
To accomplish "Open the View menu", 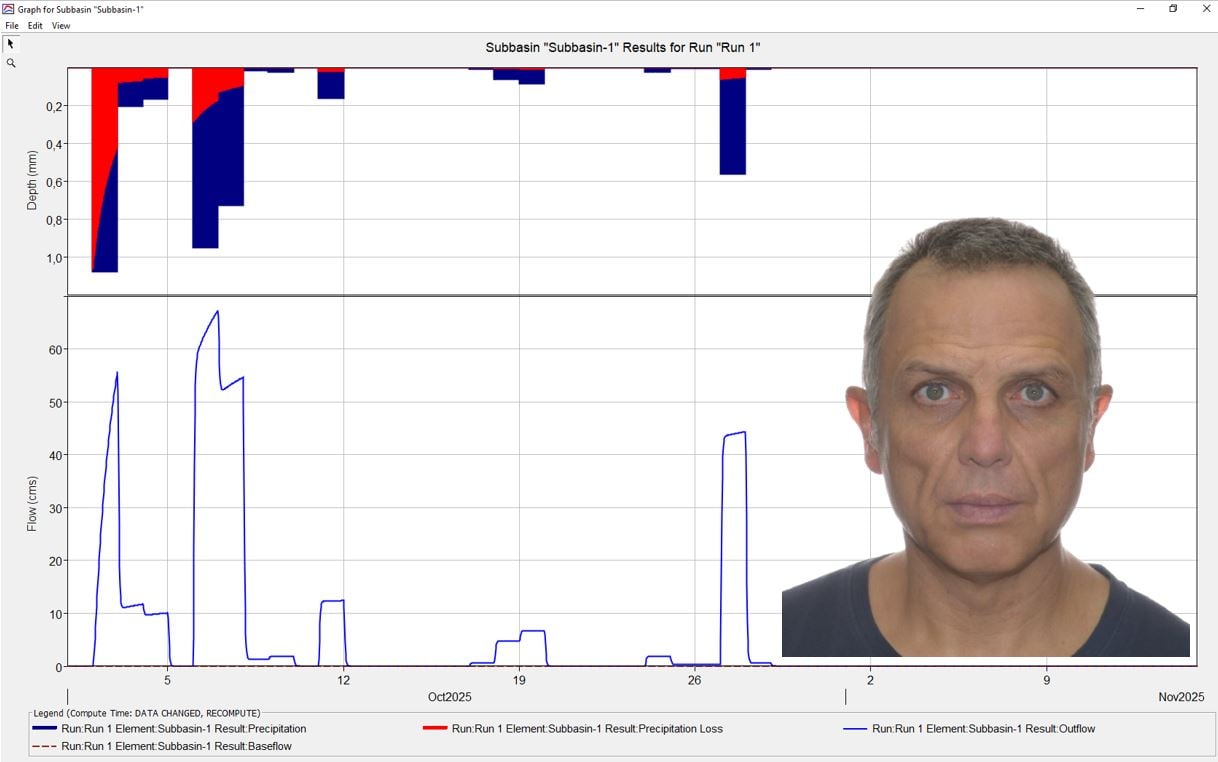I will [61, 26].
